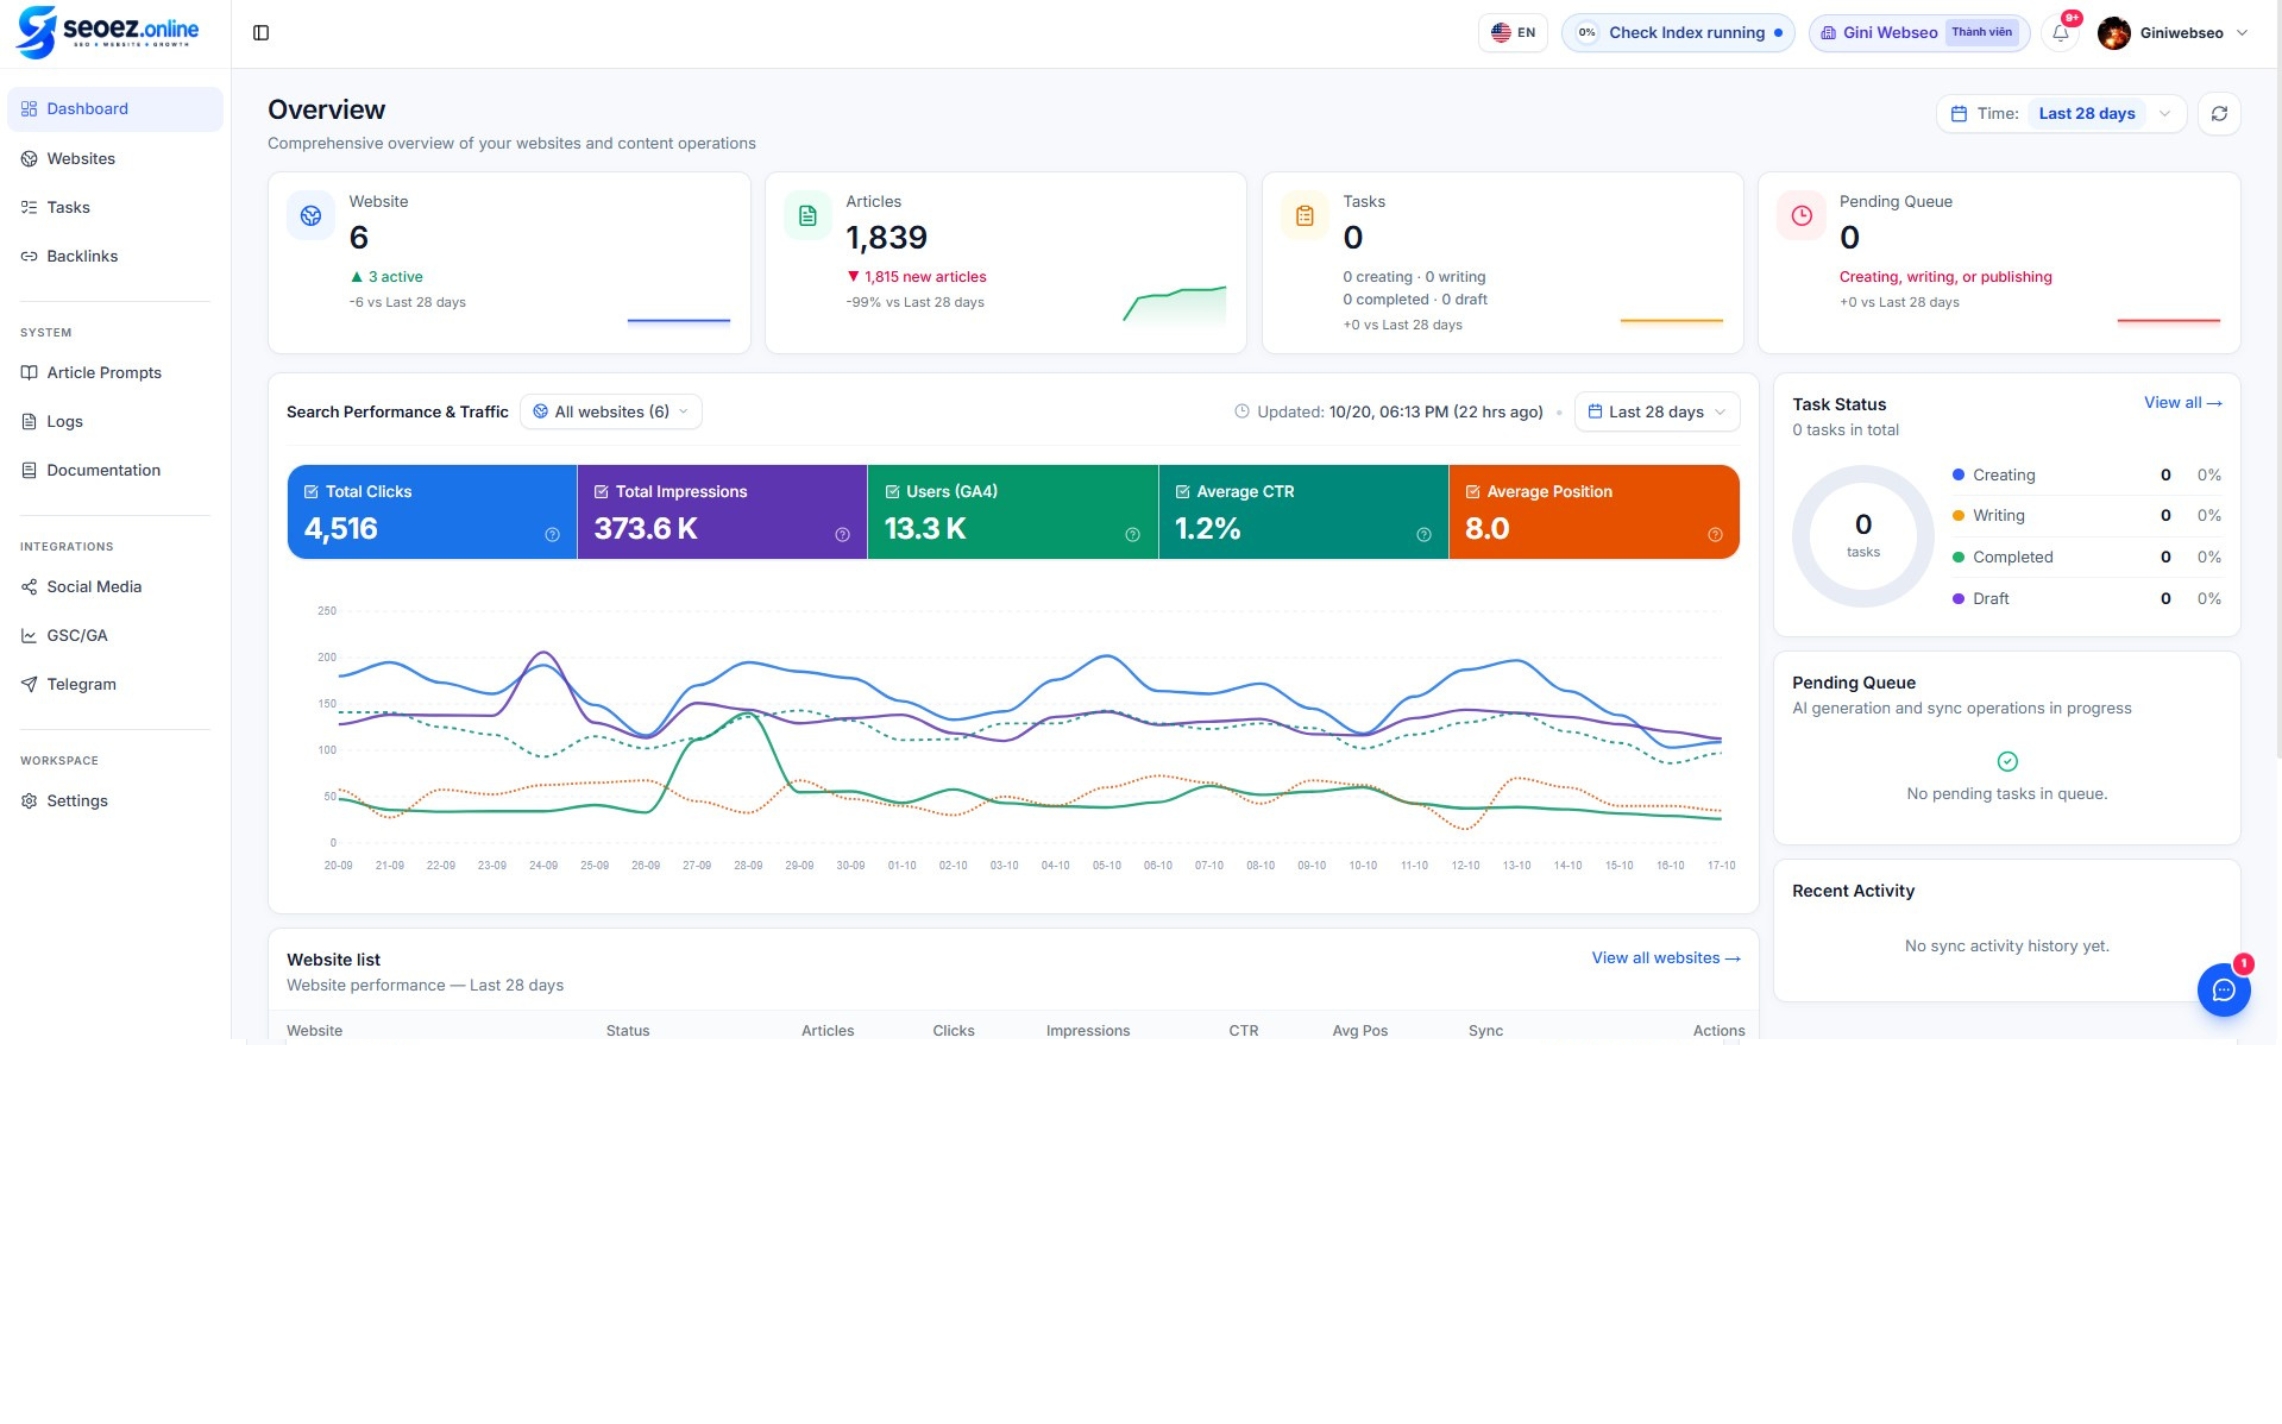Click the refresh icon beside Time filter

[2219, 113]
